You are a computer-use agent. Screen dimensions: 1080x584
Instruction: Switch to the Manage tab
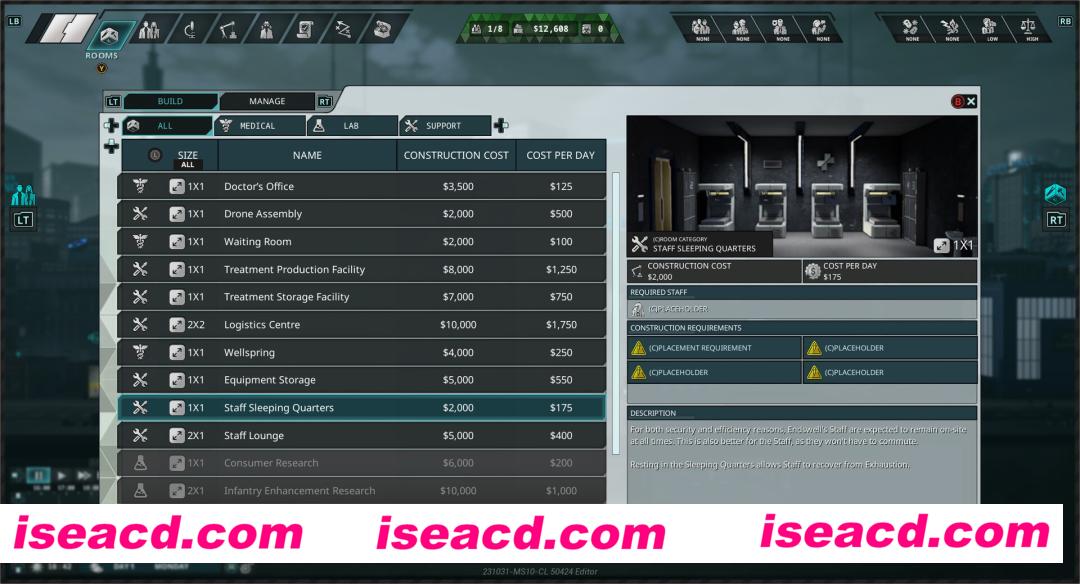(267, 101)
